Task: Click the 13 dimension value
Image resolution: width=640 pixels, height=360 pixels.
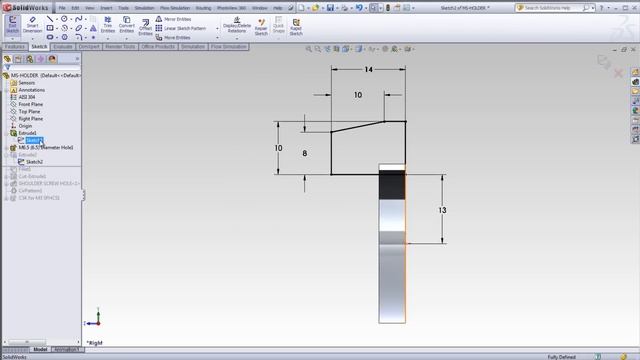Action: (442, 210)
